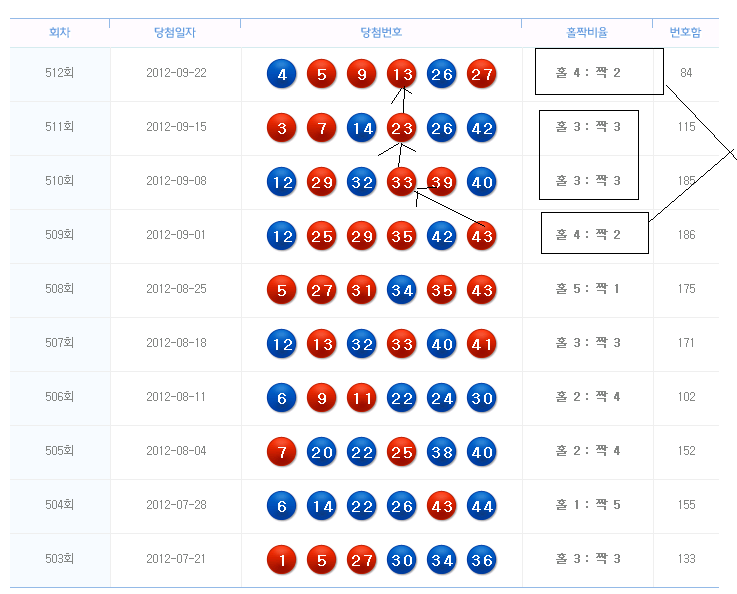Click red ball 33 in the 510회 row
This screenshot has width=737, height=594.
point(402,182)
